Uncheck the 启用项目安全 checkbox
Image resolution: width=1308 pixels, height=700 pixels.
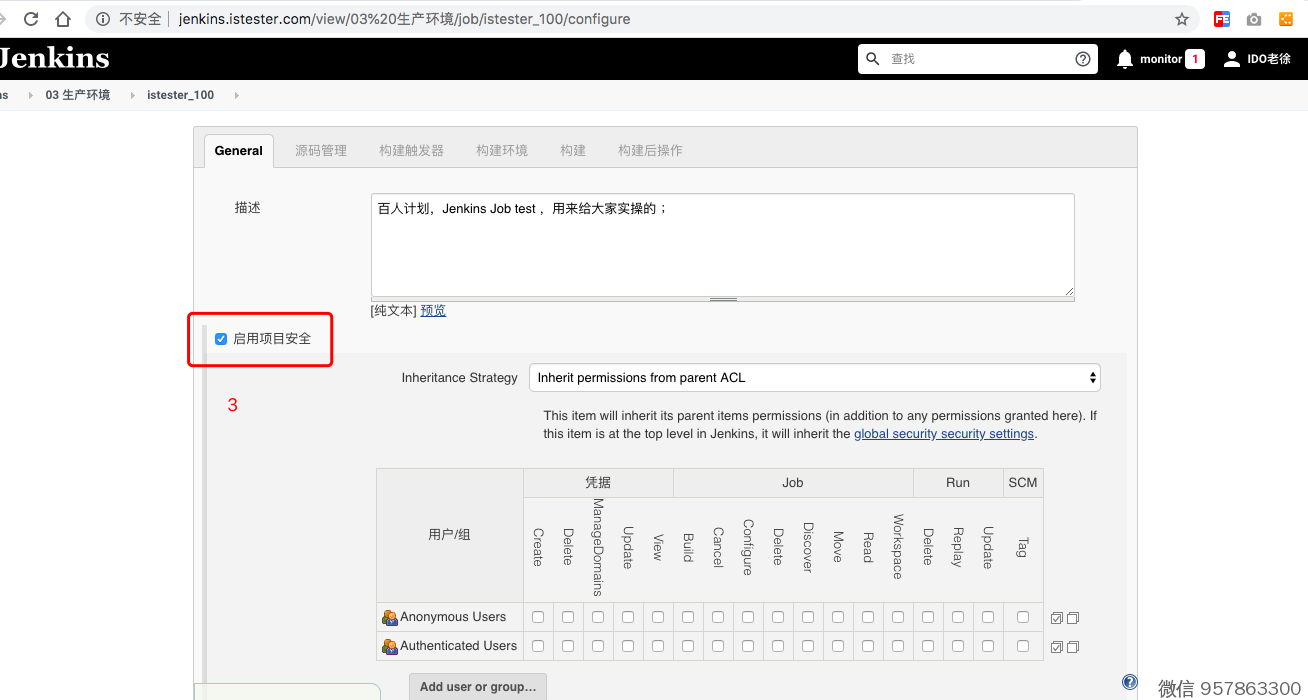221,339
